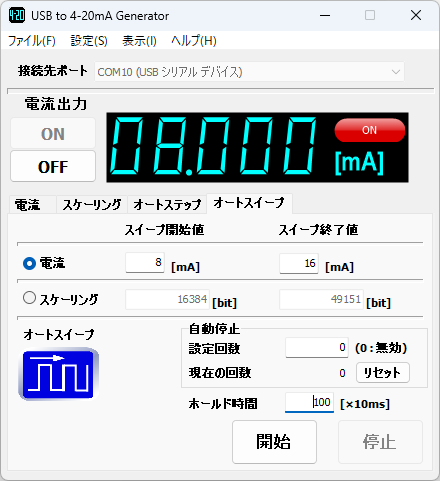The image size is (440, 481).
Task: Click the [×10ms] unit label
Action: (x=365, y=404)
